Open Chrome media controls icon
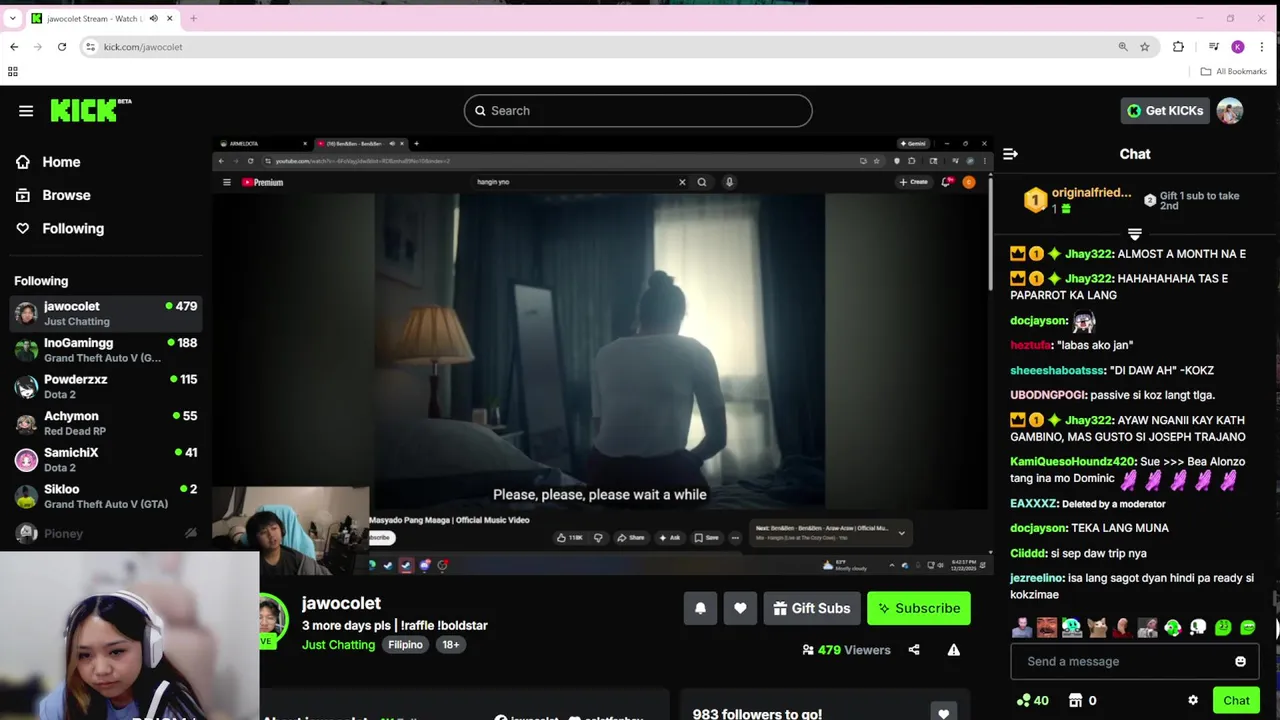 coord(1213,47)
